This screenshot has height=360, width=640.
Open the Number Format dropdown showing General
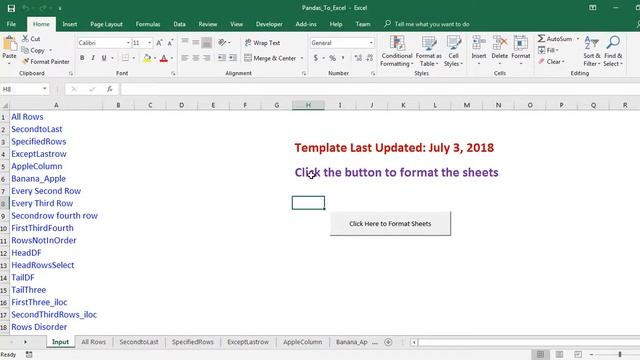click(371, 43)
